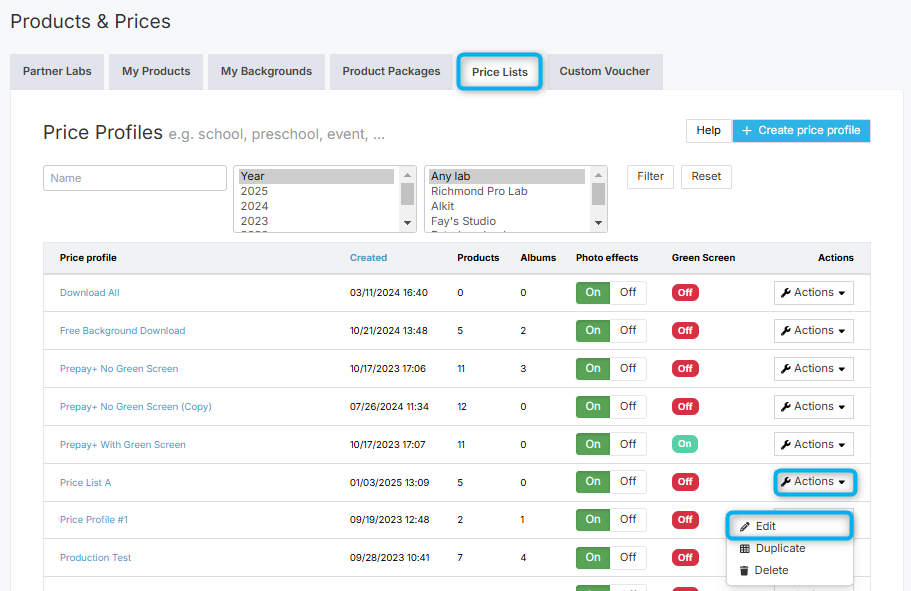Click Year list scroll-down arrow
The width and height of the screenshot is (911, 591).
tap(407, 223)
